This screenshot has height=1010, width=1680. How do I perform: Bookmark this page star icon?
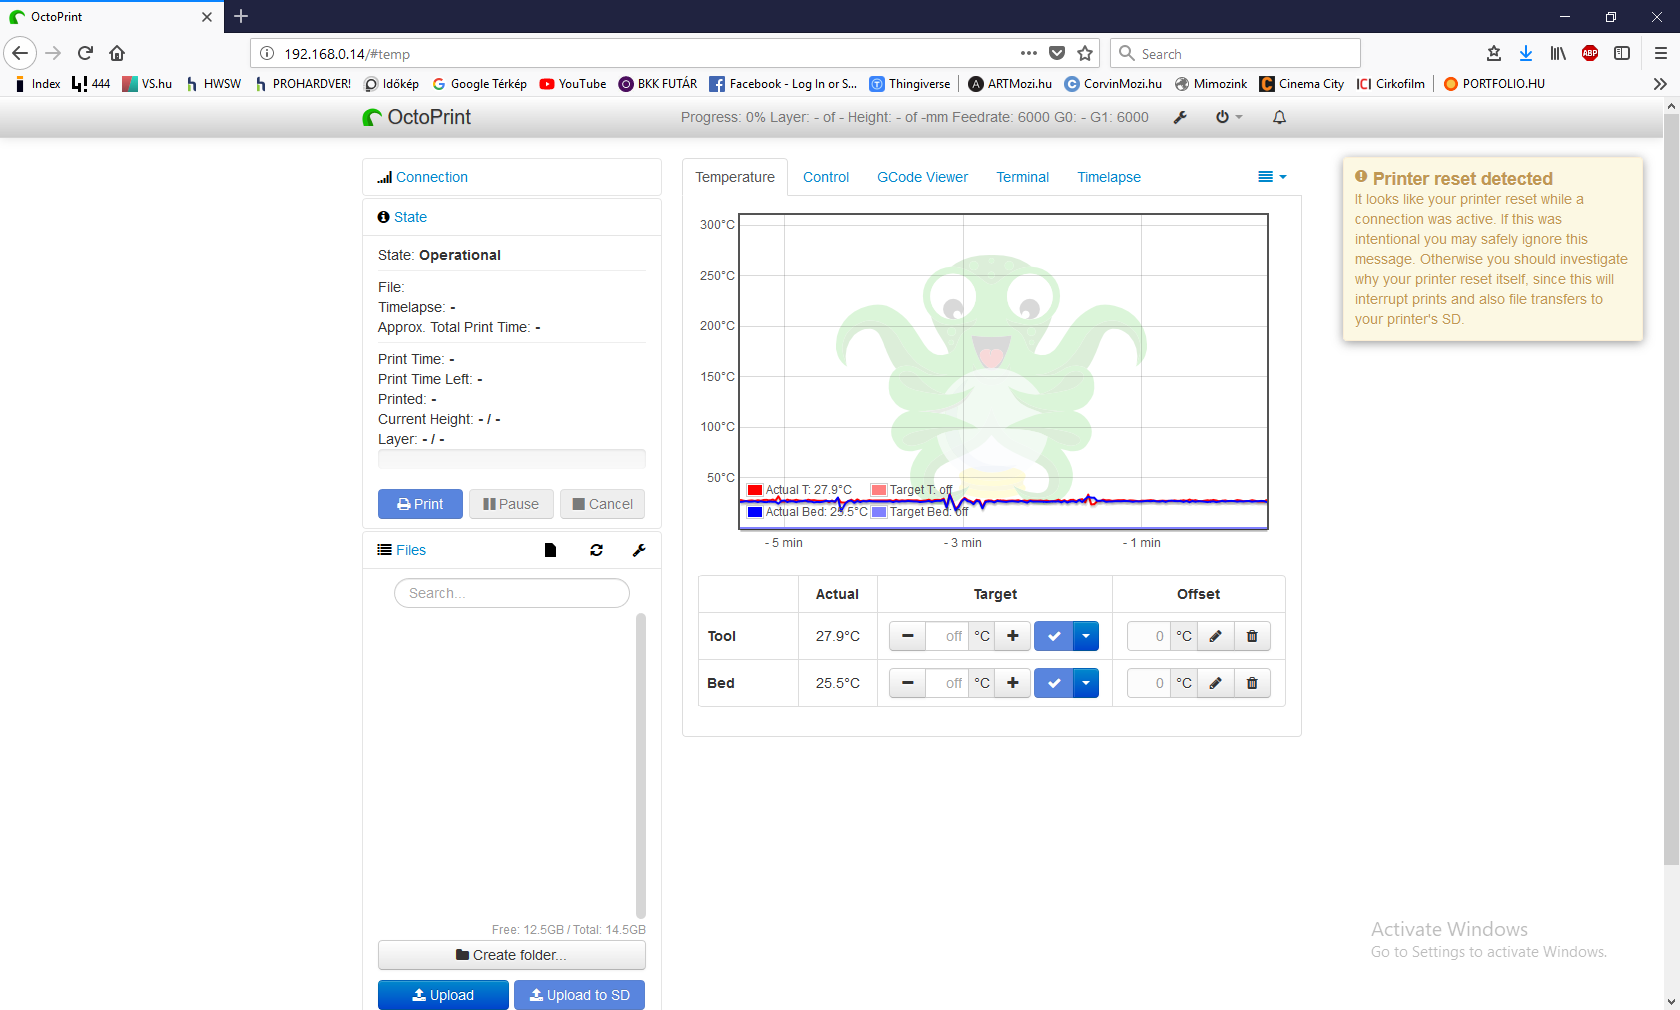pyautogui.click(x=1086, y=53)
